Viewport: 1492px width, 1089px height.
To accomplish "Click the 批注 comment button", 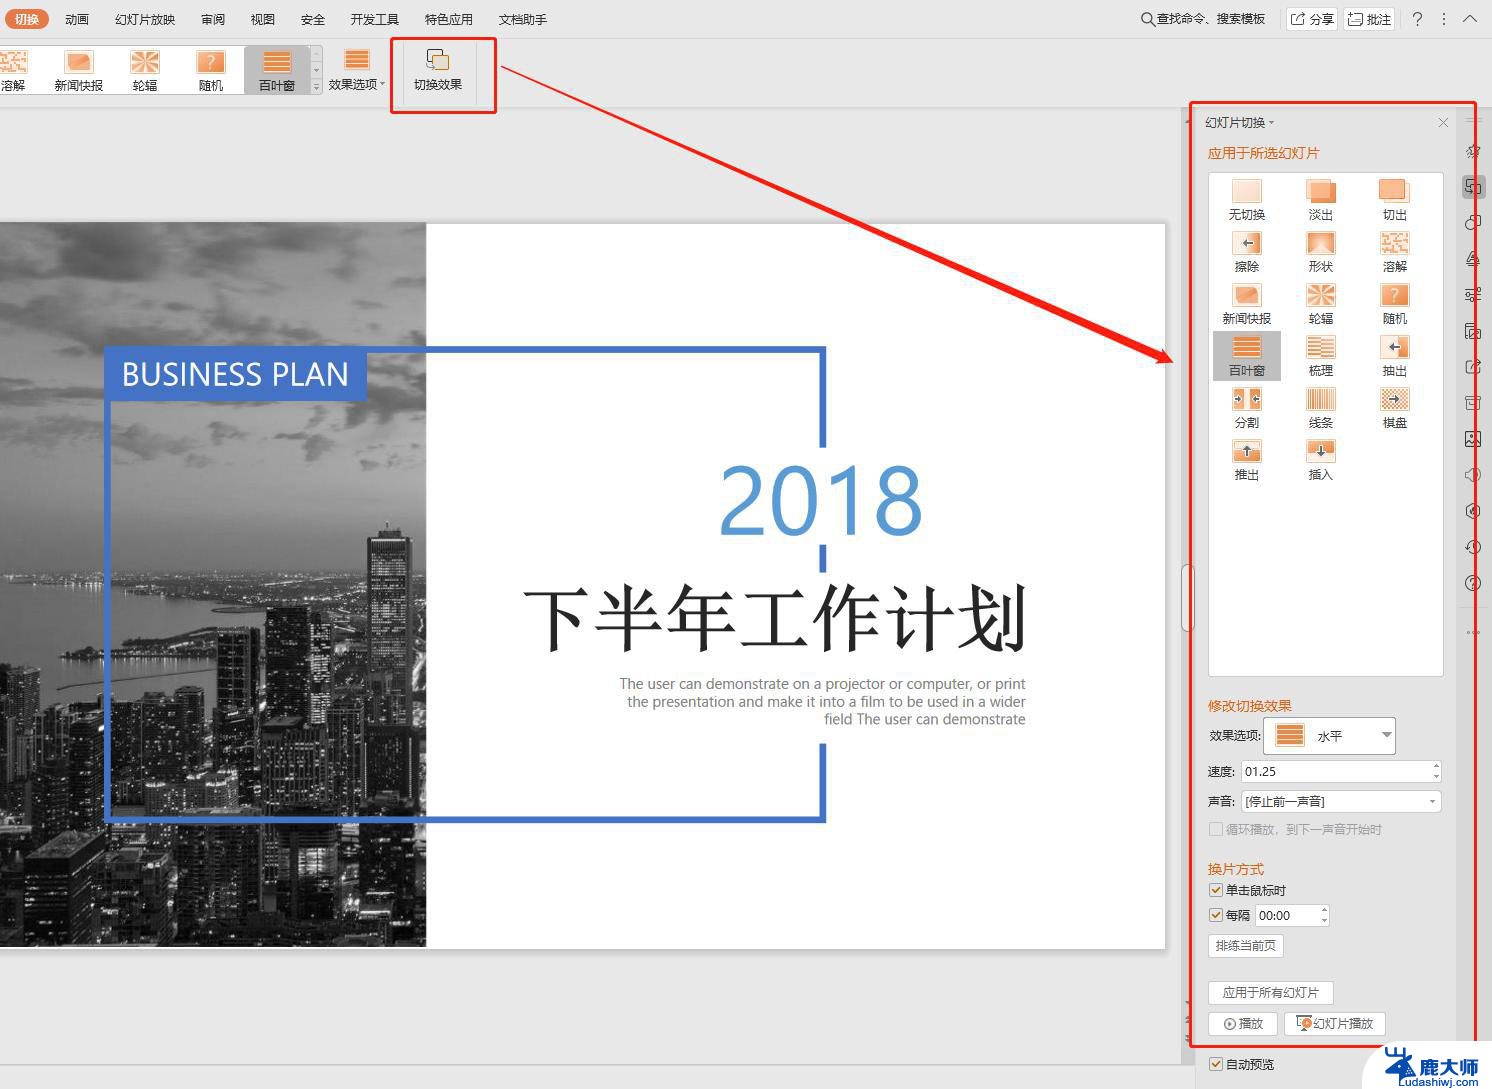I will click(x=1369, y=19).
